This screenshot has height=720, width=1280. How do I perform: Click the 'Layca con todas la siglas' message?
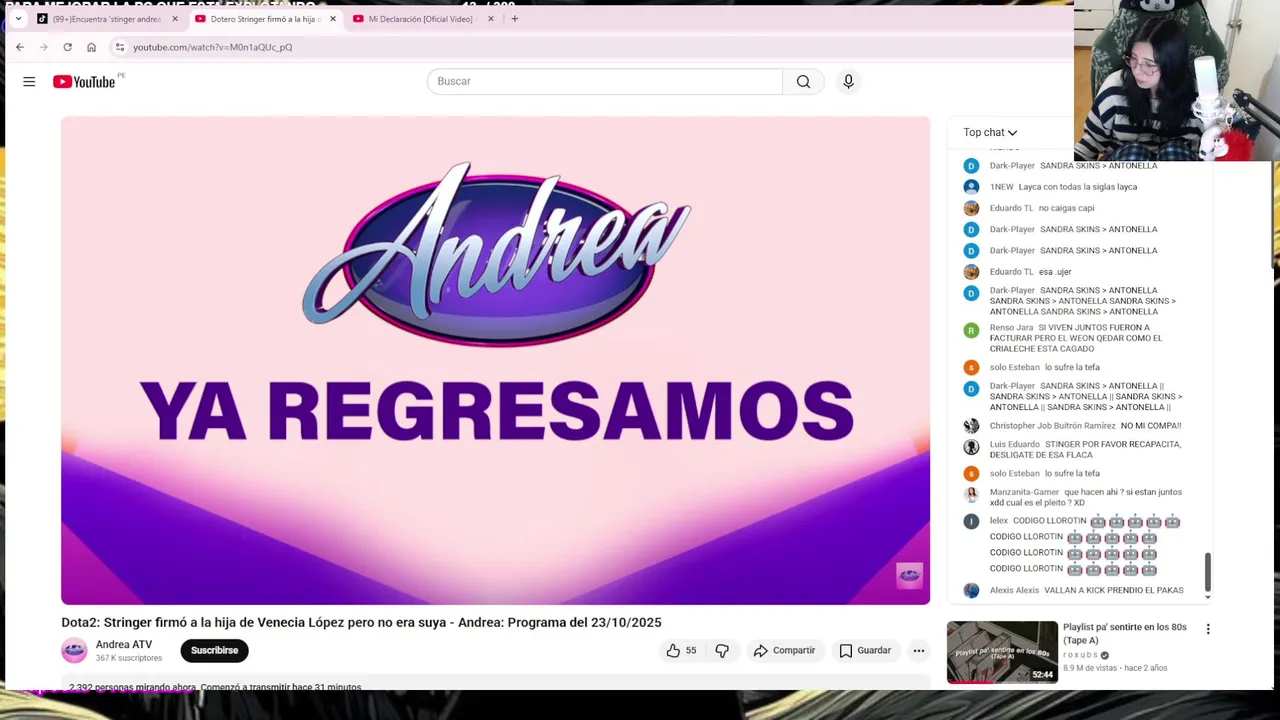pos(1077,187)
